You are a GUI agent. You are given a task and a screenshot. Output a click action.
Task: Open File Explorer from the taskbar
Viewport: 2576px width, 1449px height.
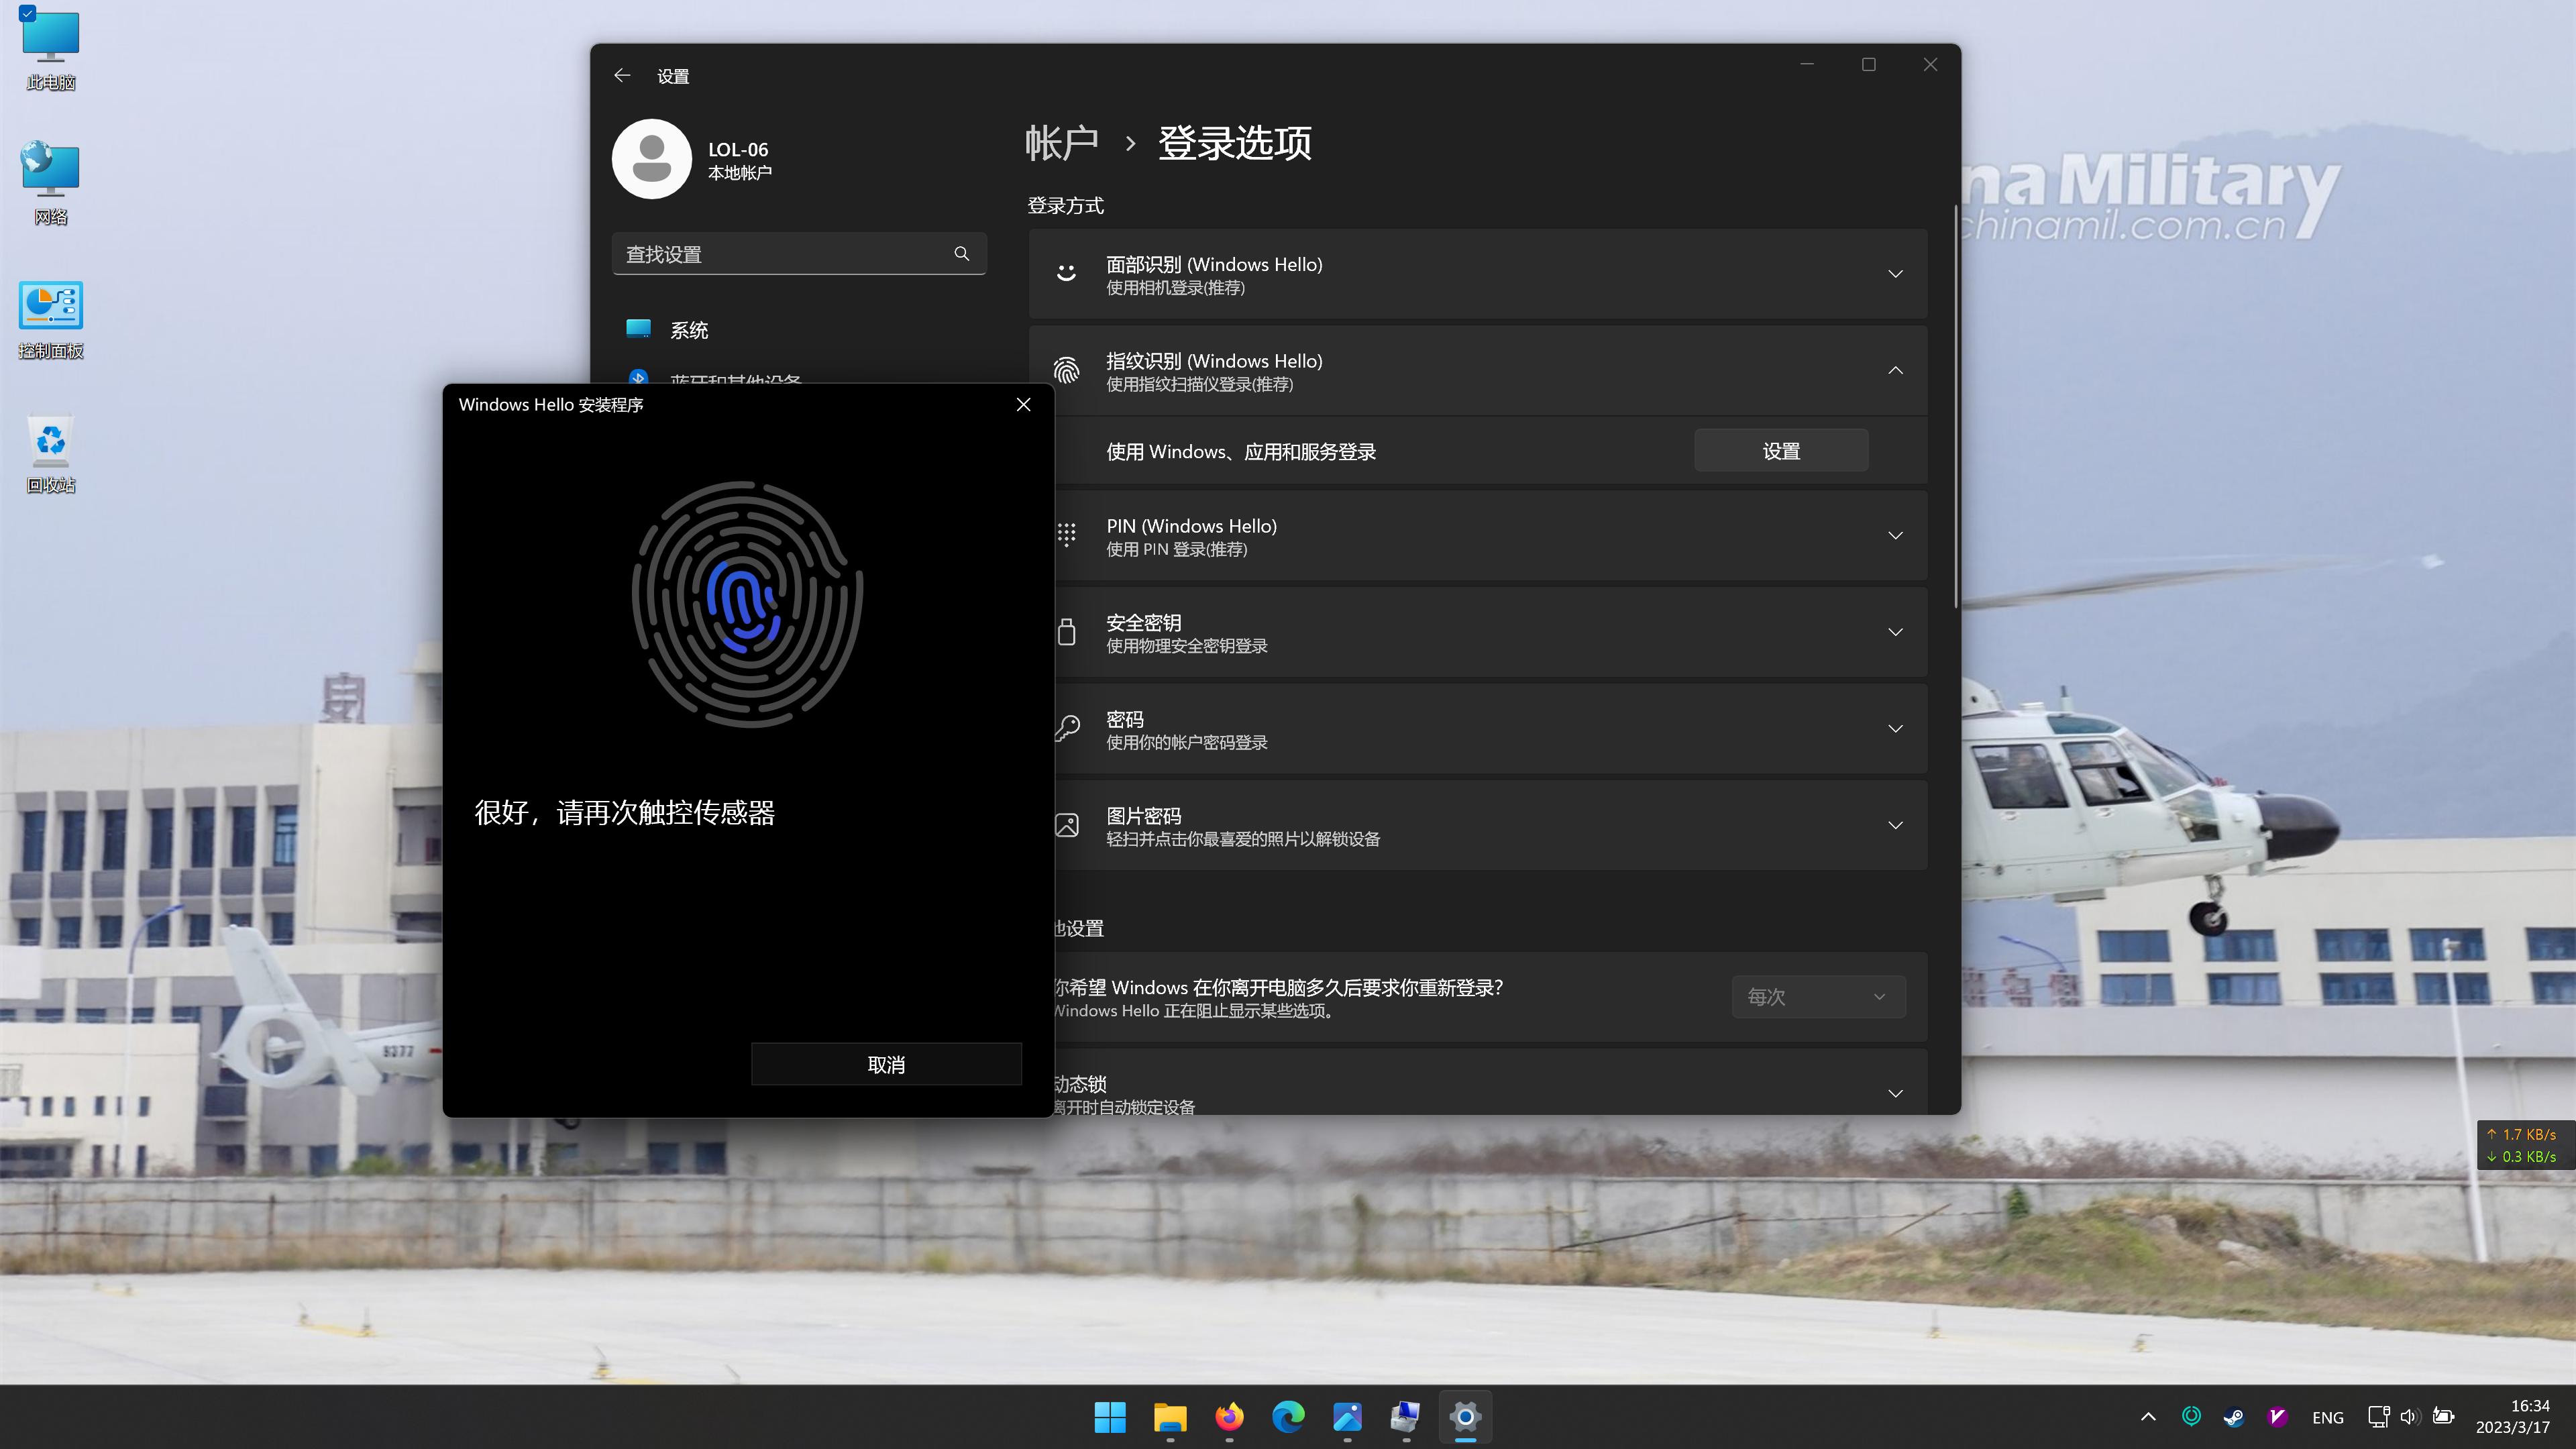[1170, 1416]
